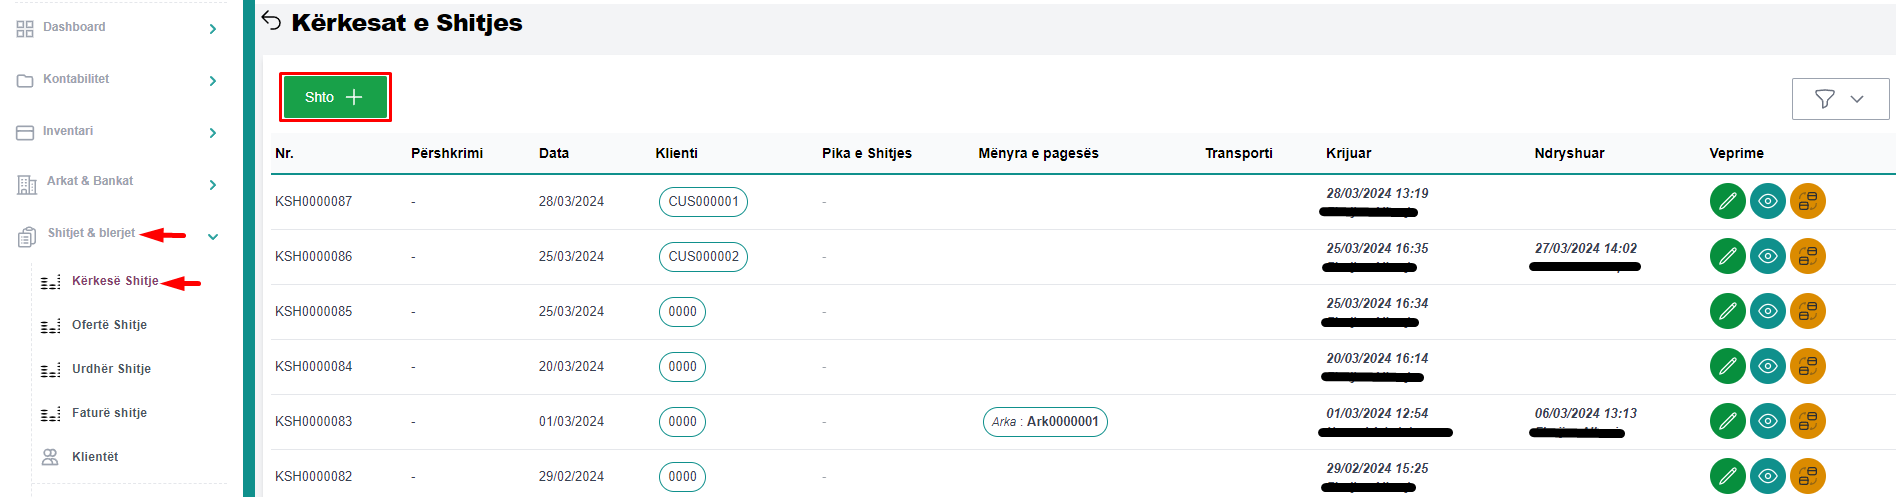The image size is (1896, 497).
Task: Click orange convert icon for KSH0000086
Action: (x=1807, y=256)
